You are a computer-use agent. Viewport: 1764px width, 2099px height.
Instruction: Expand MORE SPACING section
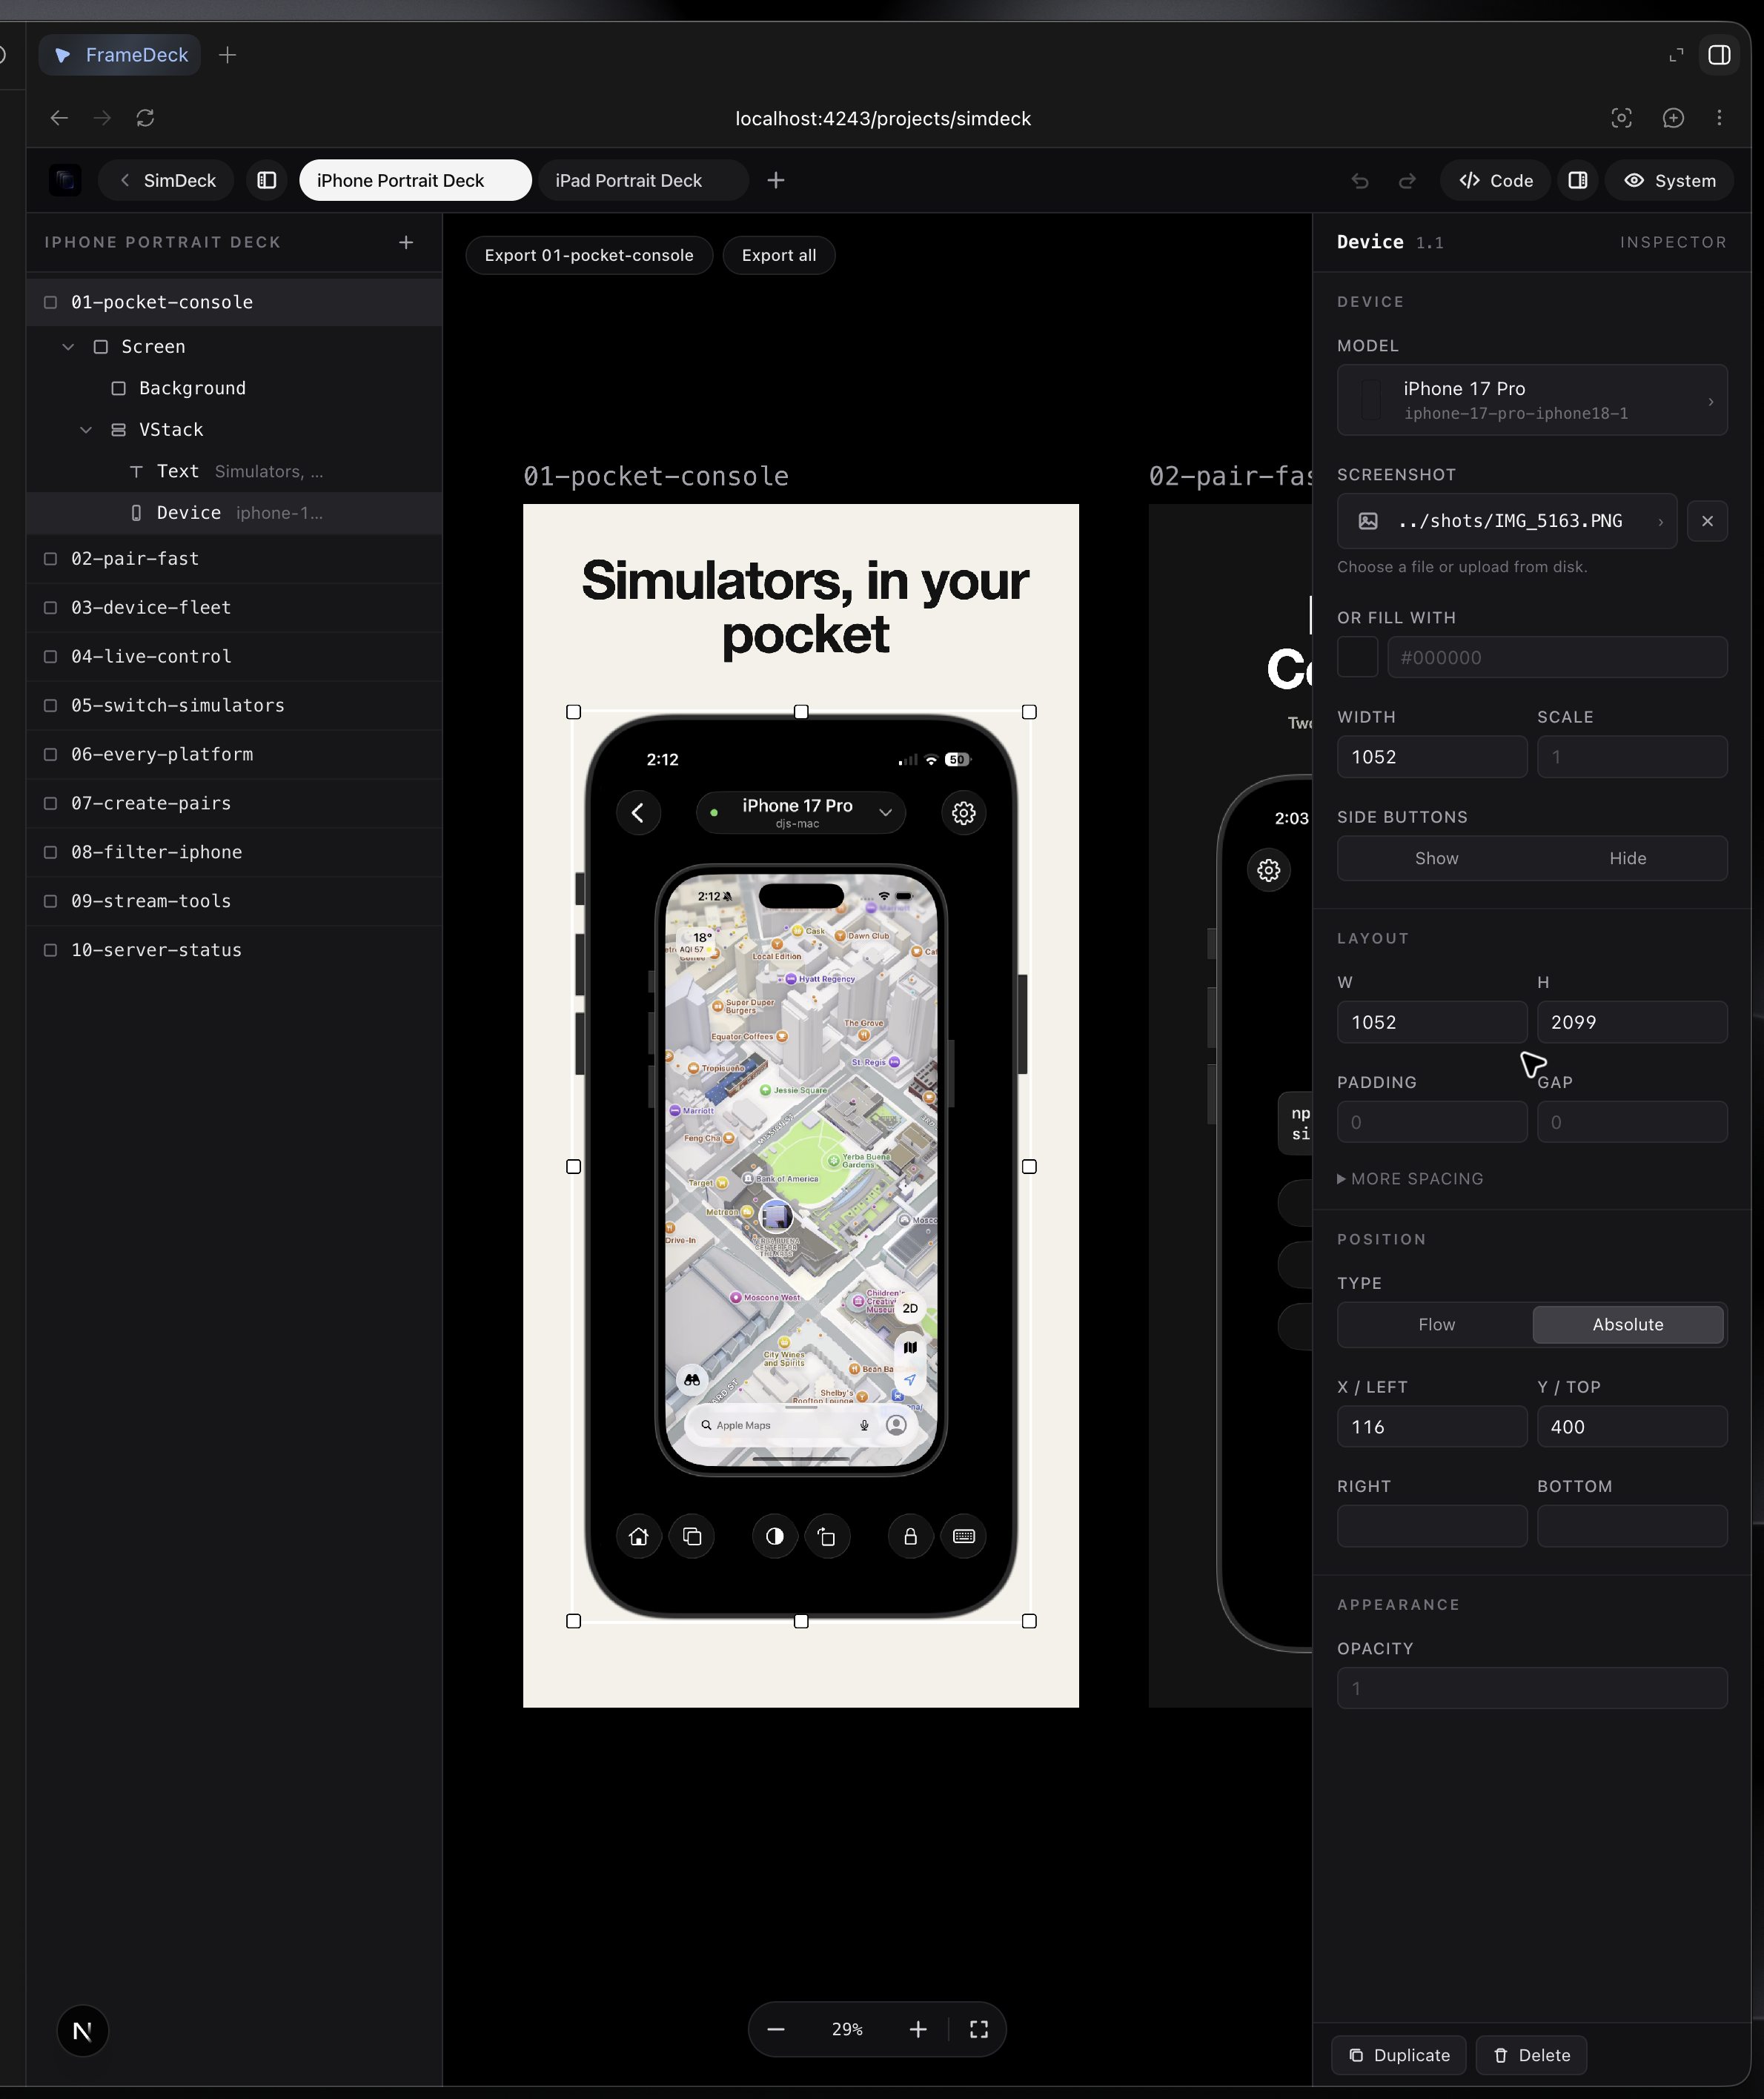point(1410,1179)
